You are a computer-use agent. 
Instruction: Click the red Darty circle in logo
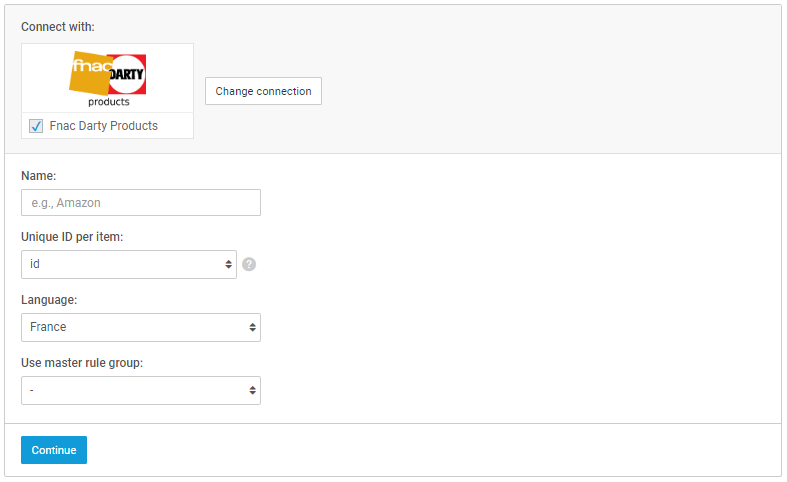[x=128, y=74]
